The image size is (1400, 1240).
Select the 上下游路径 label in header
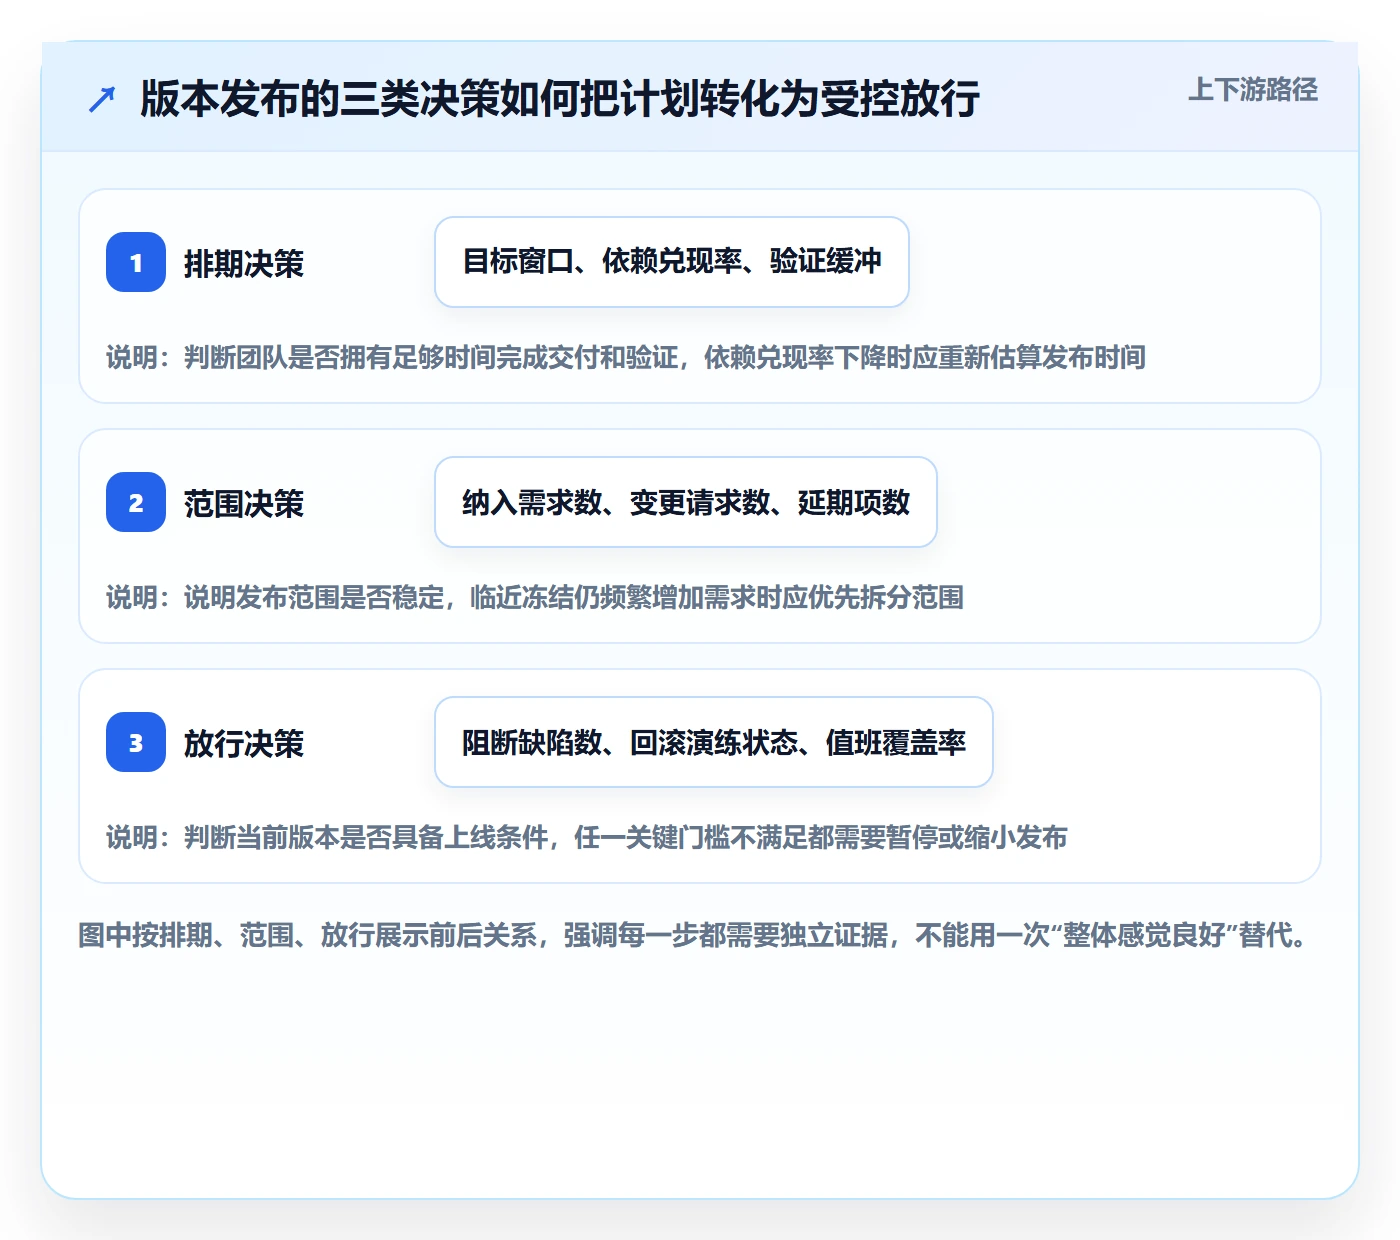point(1252,90)
